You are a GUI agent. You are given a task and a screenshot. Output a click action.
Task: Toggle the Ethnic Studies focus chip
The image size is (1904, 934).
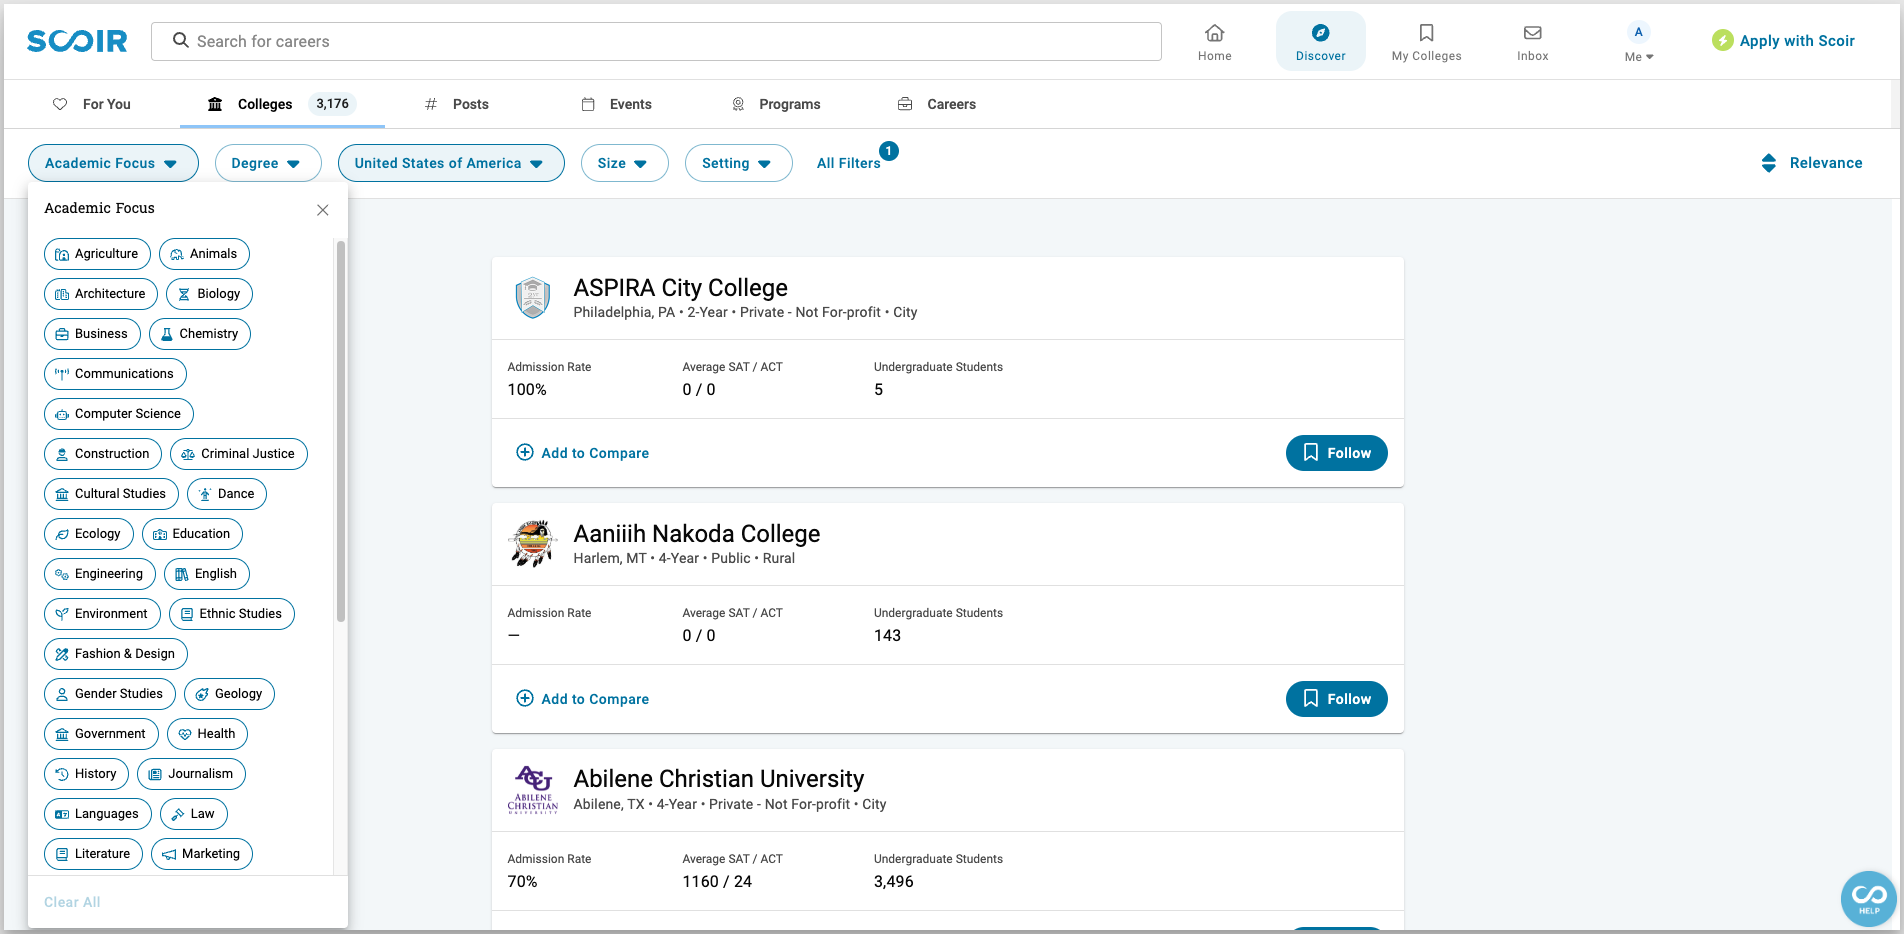tap(232, 614)
